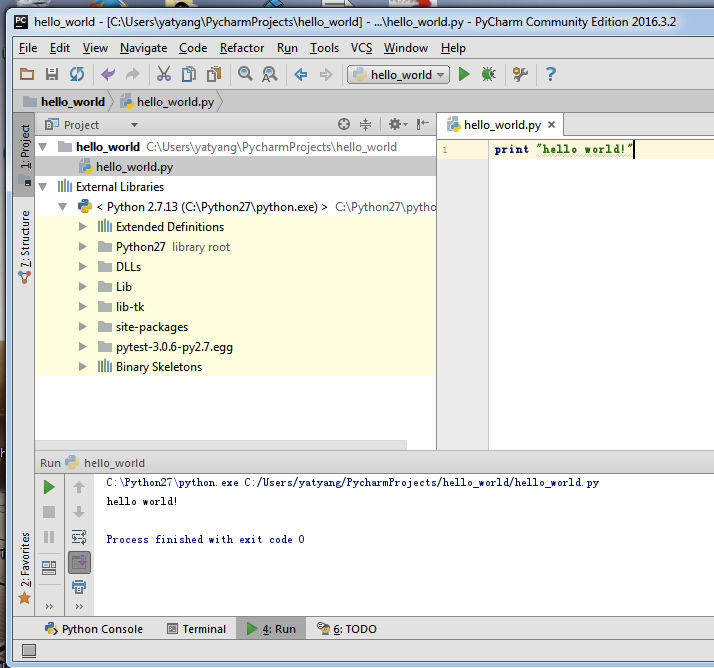
Task: Expand the DLLs folder
Action: point(82,267)
